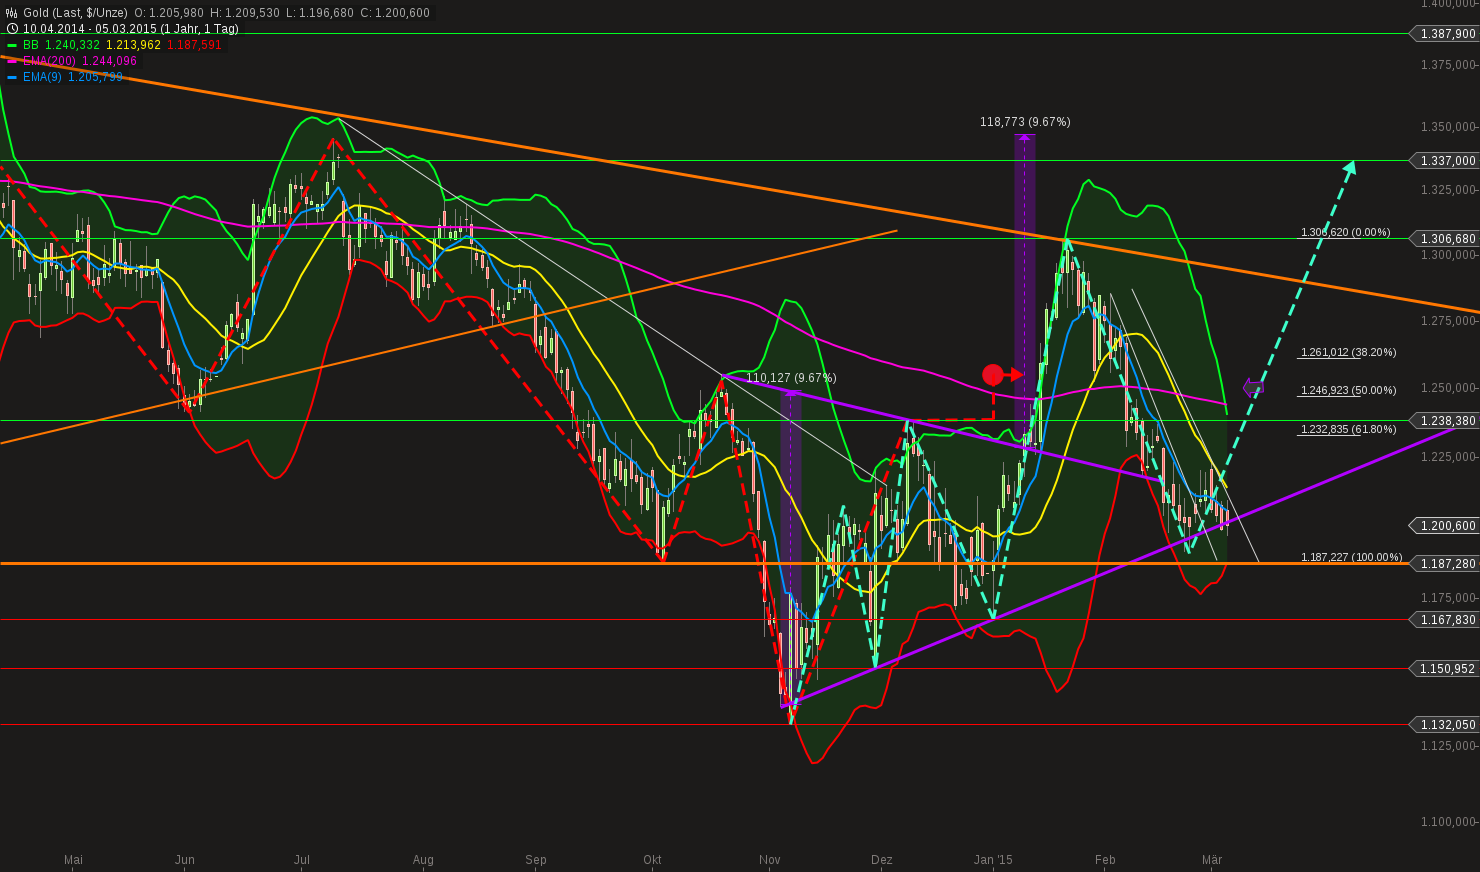Click the chart type icon beside Gold
Screen dimensions: 1480x872
pyautogui.click(x=12, y=13)
